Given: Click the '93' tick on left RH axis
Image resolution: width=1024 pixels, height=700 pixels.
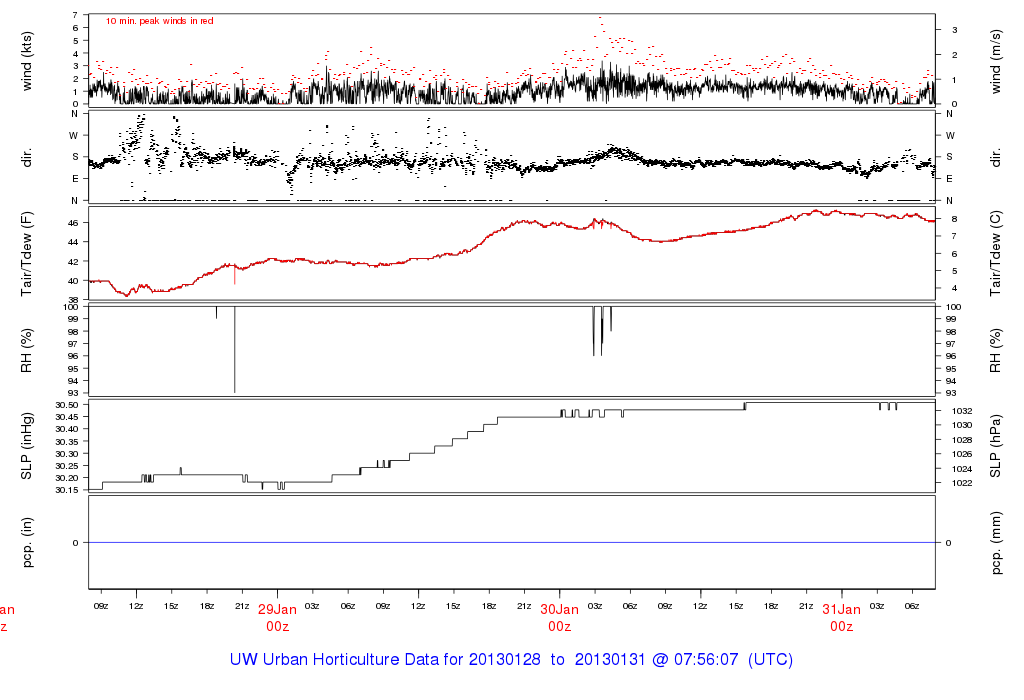Looking at the screenshot, I should 73,393.
